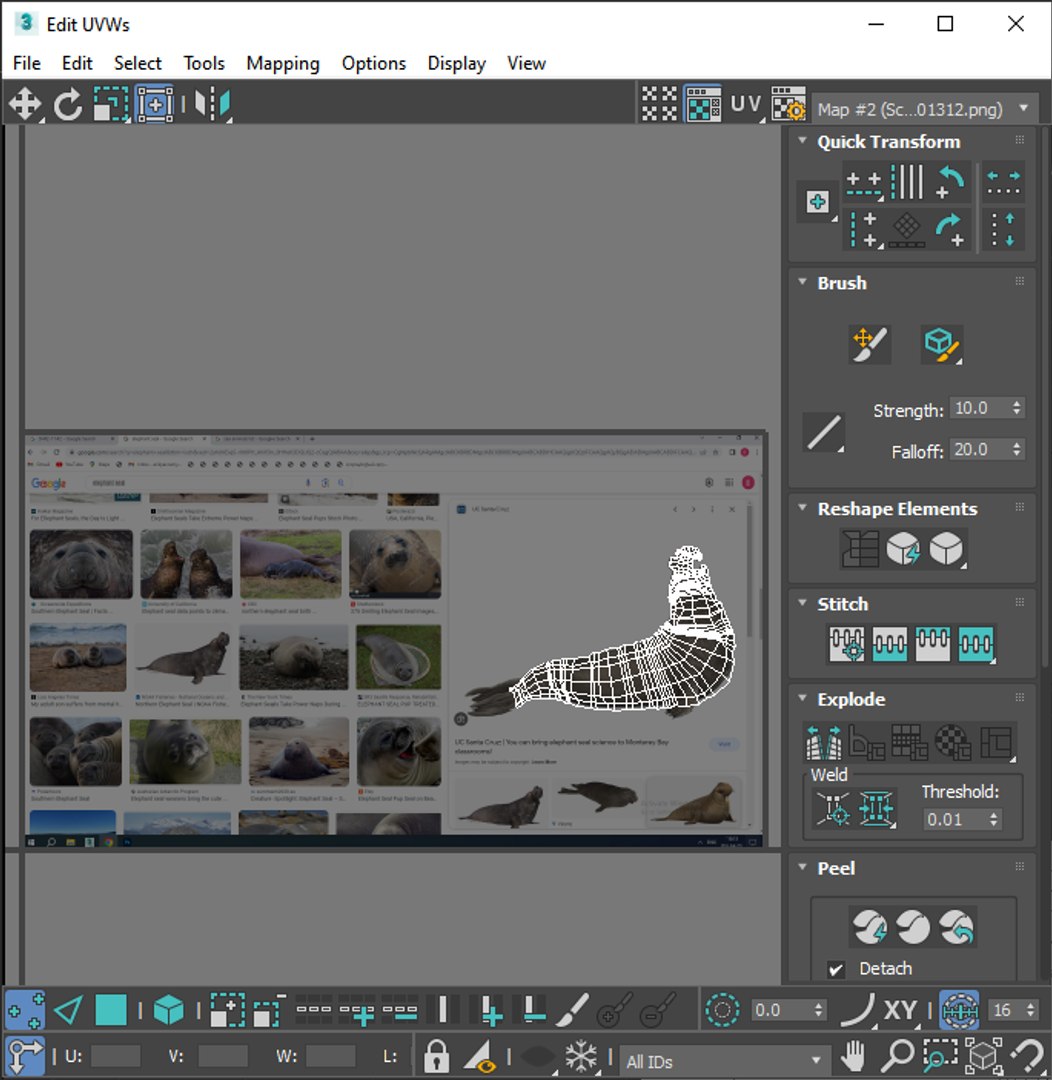Image resolution: width=1052 pixels, height=1080 pixels.
Task: Activate the Freeform mode tool
Action: [155, 105]
